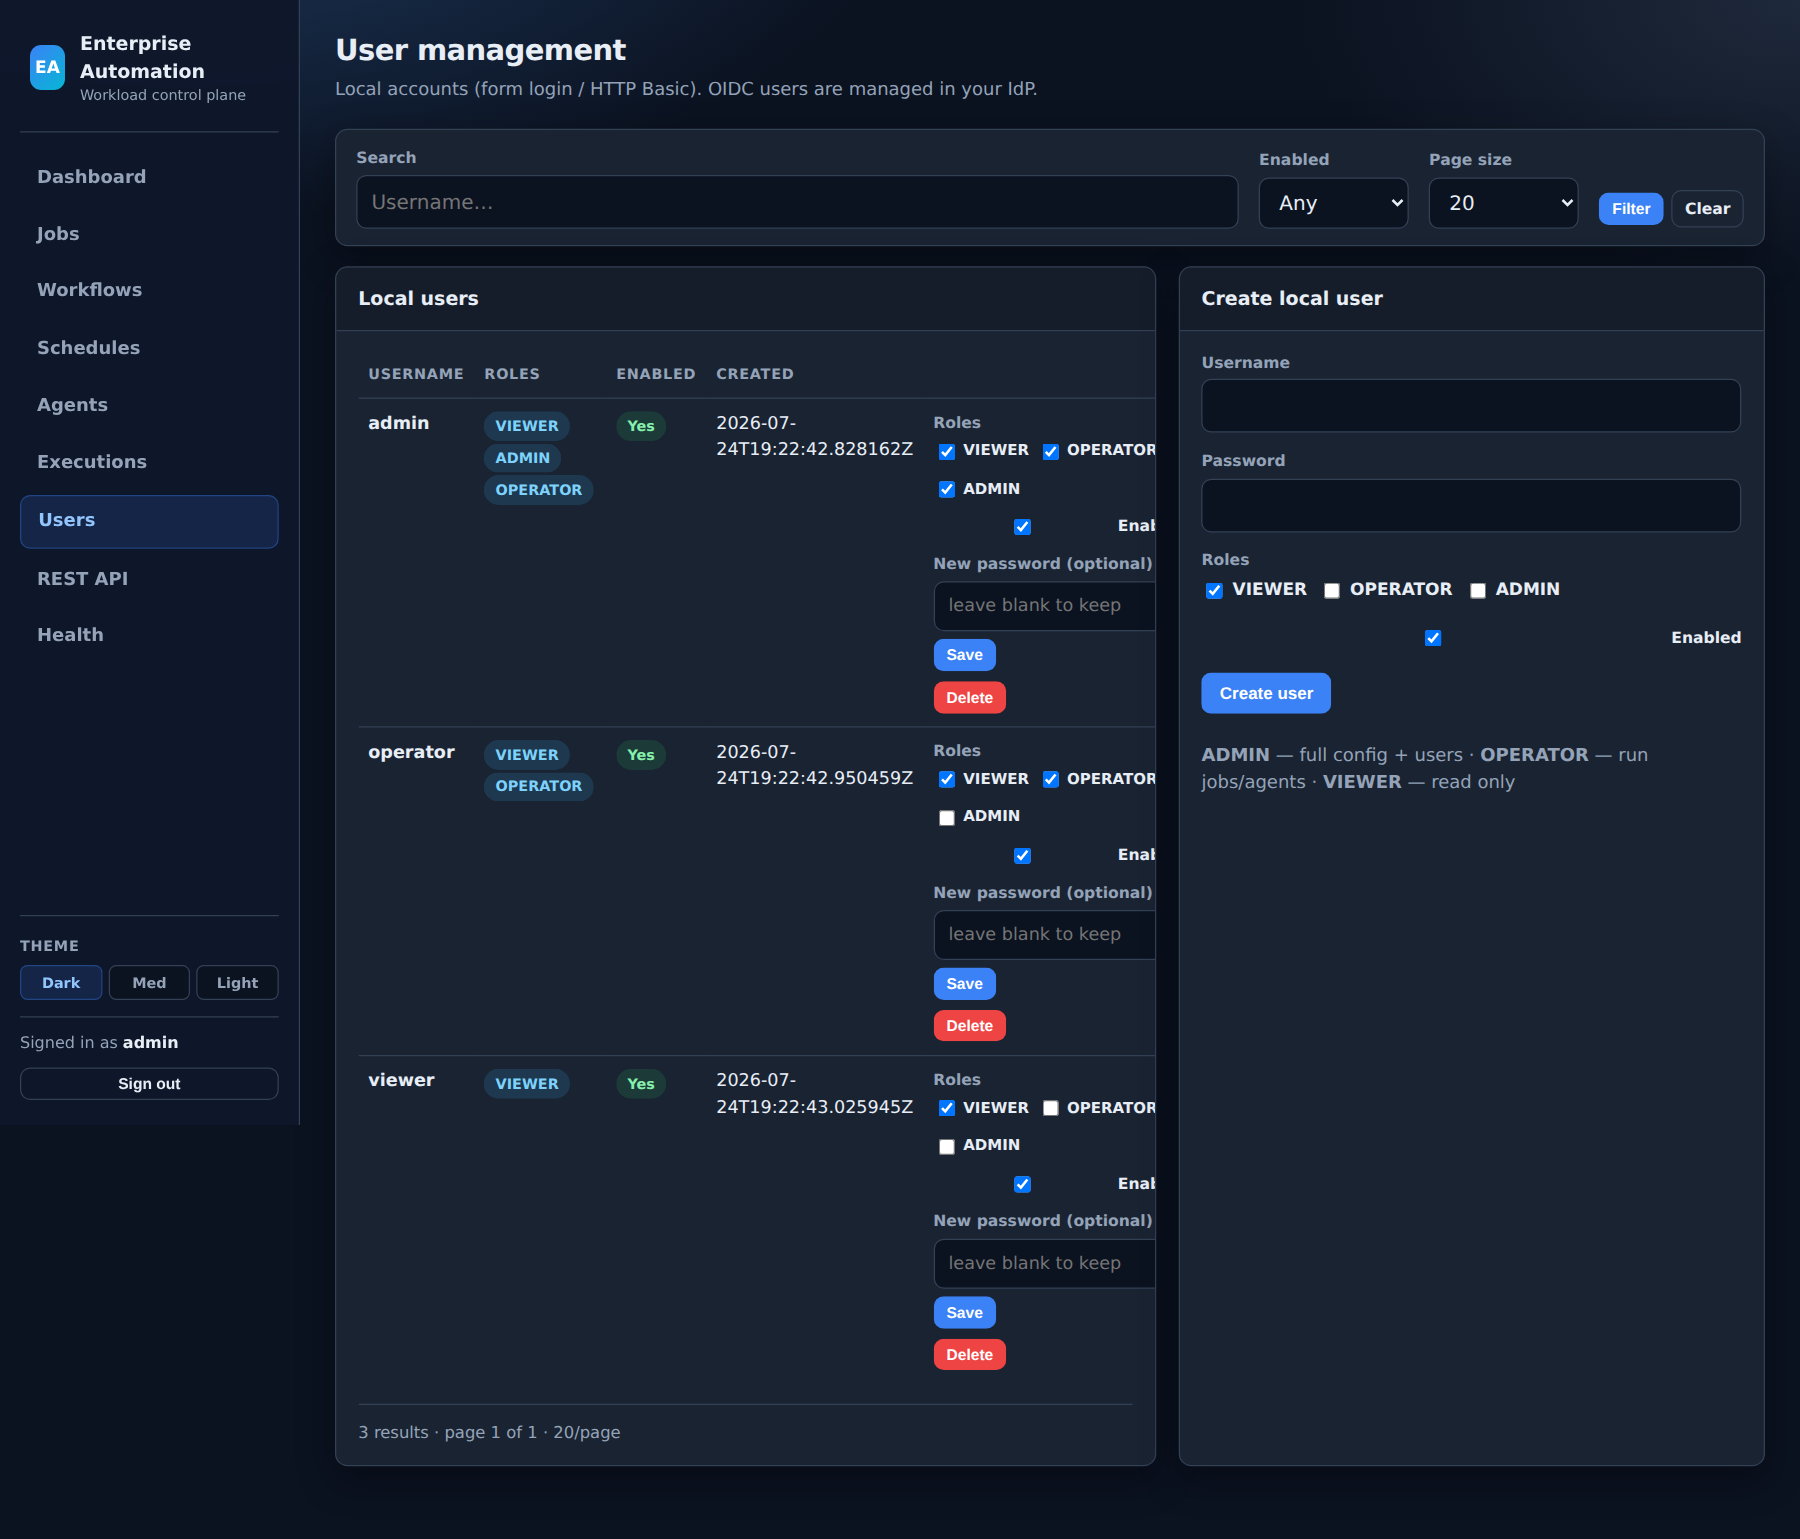The height and width of the screenshot is (1539, 1800).
Task: Uncheck VIEWER role for new user
Action: [1214, 591]
